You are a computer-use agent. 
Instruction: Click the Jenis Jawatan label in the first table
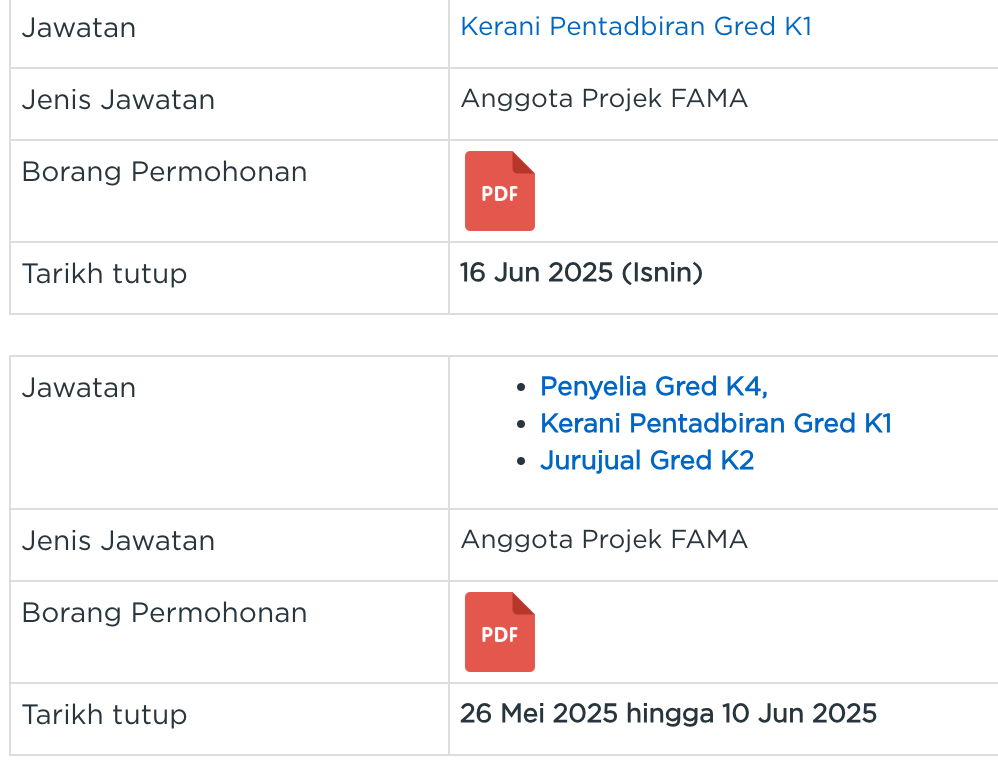point(118,100)
